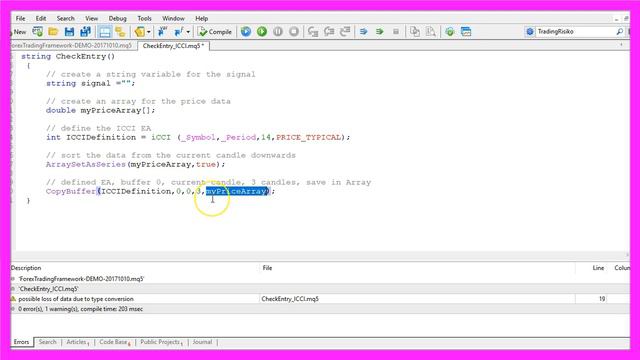Click the stop debugging icon
Viewport: 640px width, 360px height.
click(x=294, y=31)
